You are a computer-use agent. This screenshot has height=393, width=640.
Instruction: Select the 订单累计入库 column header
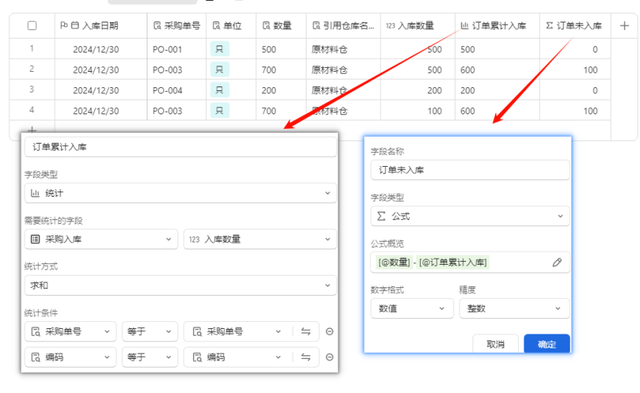tap(497, 26)
